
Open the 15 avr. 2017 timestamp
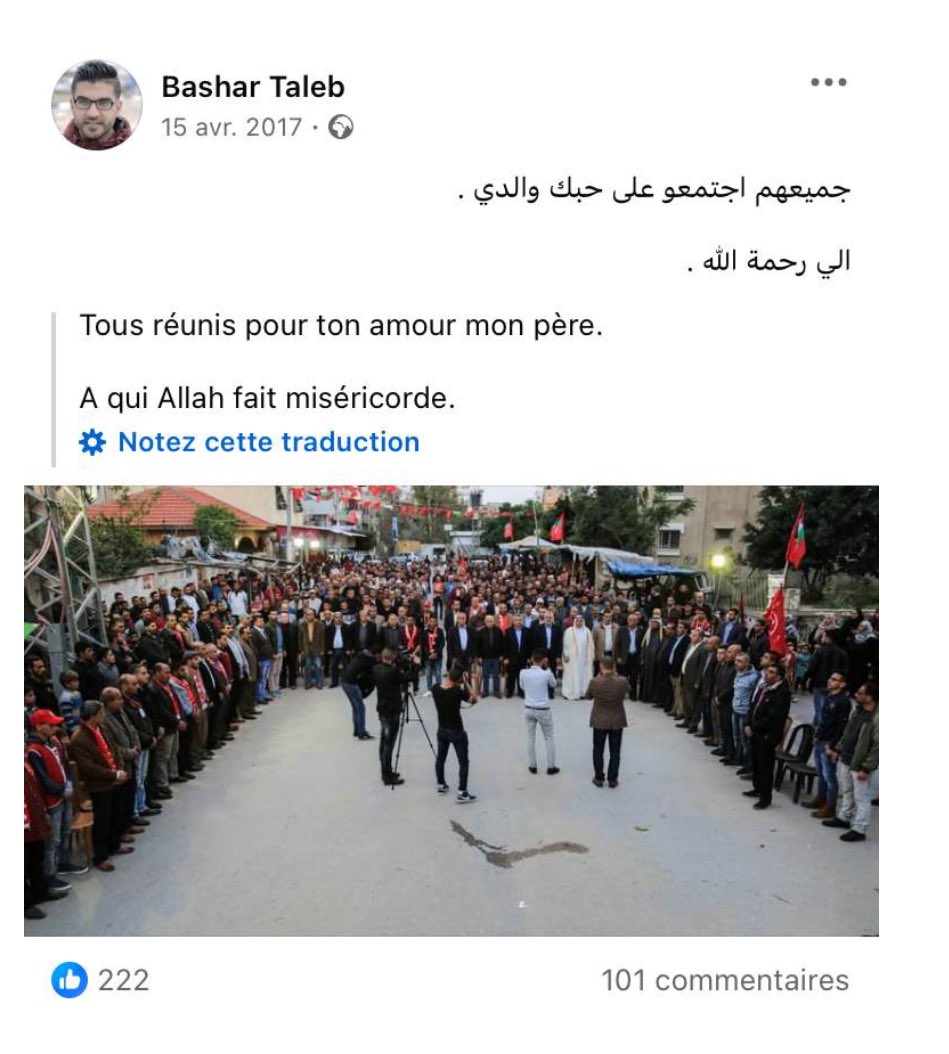[x=231, y=127]
